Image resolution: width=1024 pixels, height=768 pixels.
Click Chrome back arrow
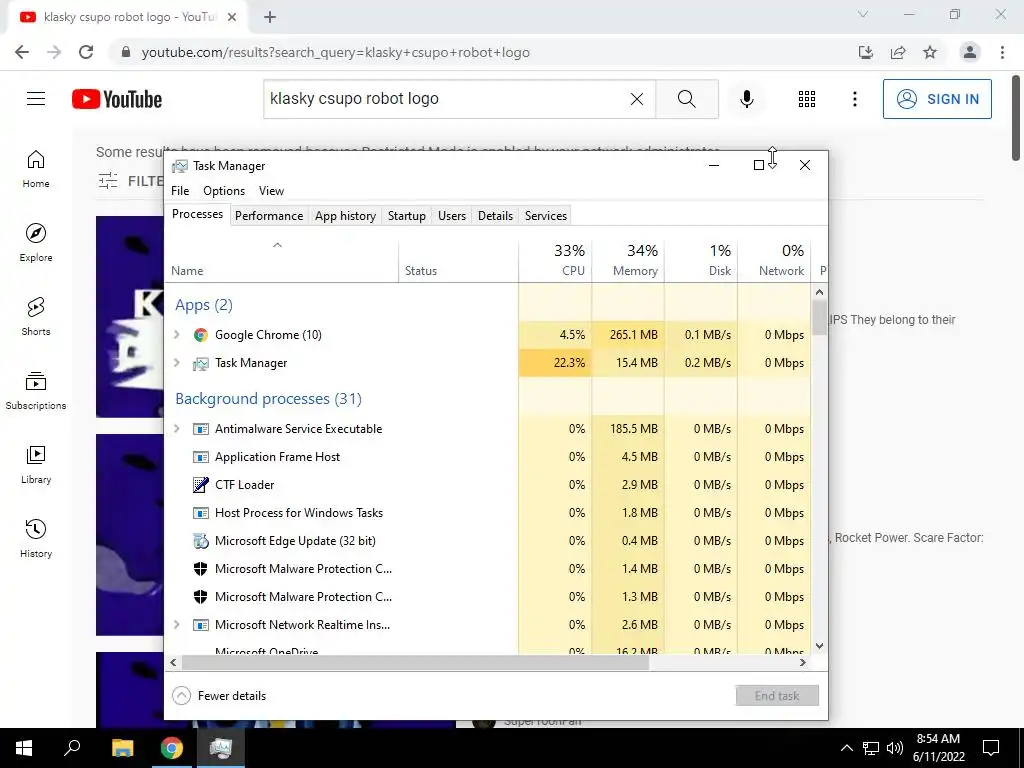[x=22, y=52]
